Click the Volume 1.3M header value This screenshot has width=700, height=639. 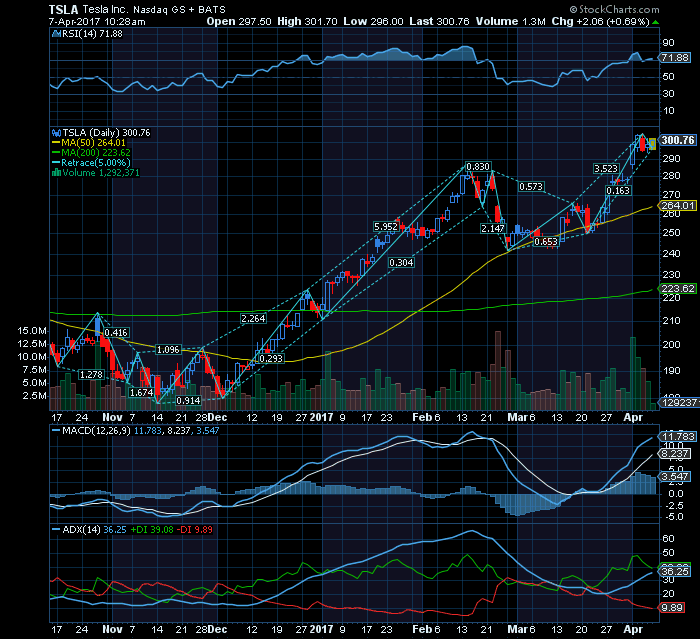(x=510, y=21)
